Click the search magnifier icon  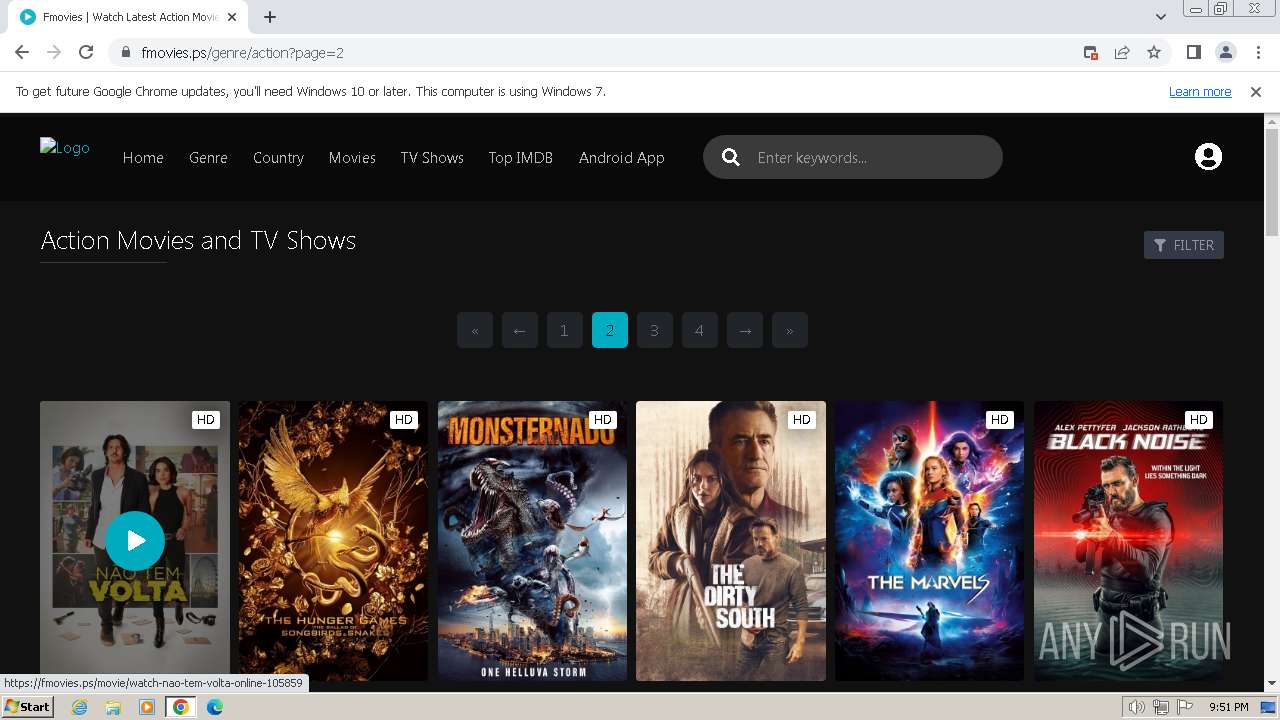coord(731,157)
